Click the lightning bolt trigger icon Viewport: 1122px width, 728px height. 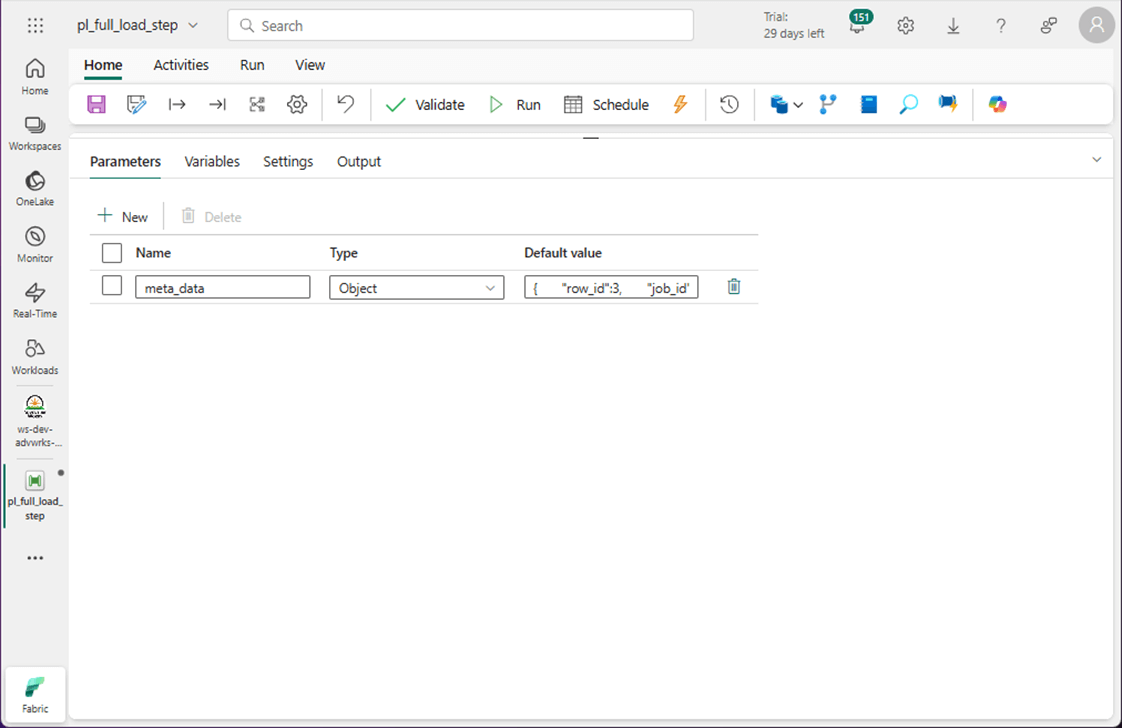(680, 105)
